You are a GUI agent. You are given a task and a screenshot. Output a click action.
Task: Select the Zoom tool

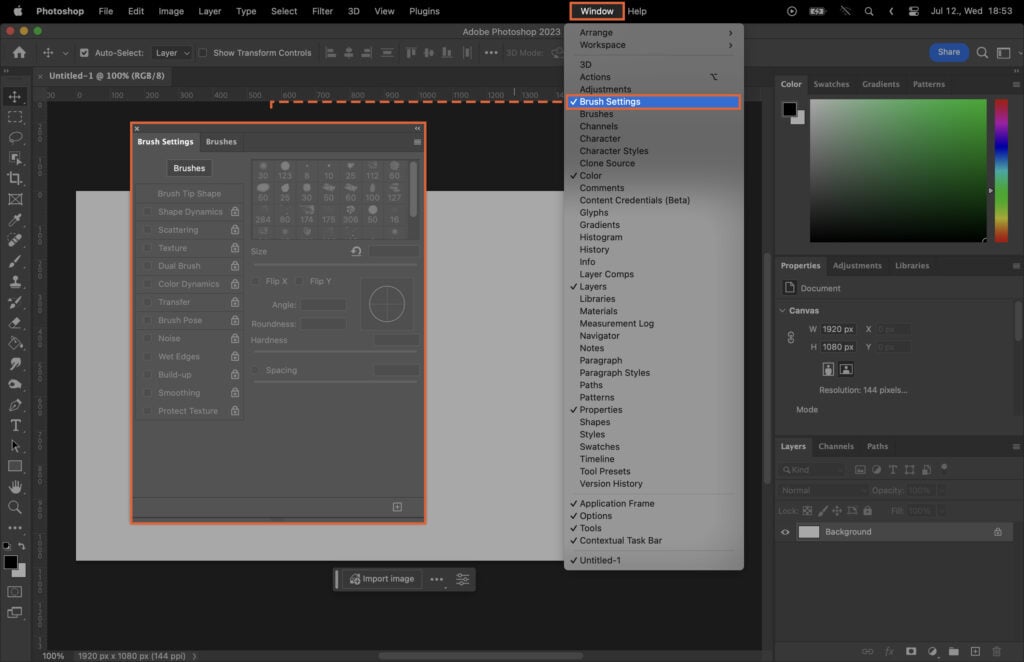[x=13, y=506]
